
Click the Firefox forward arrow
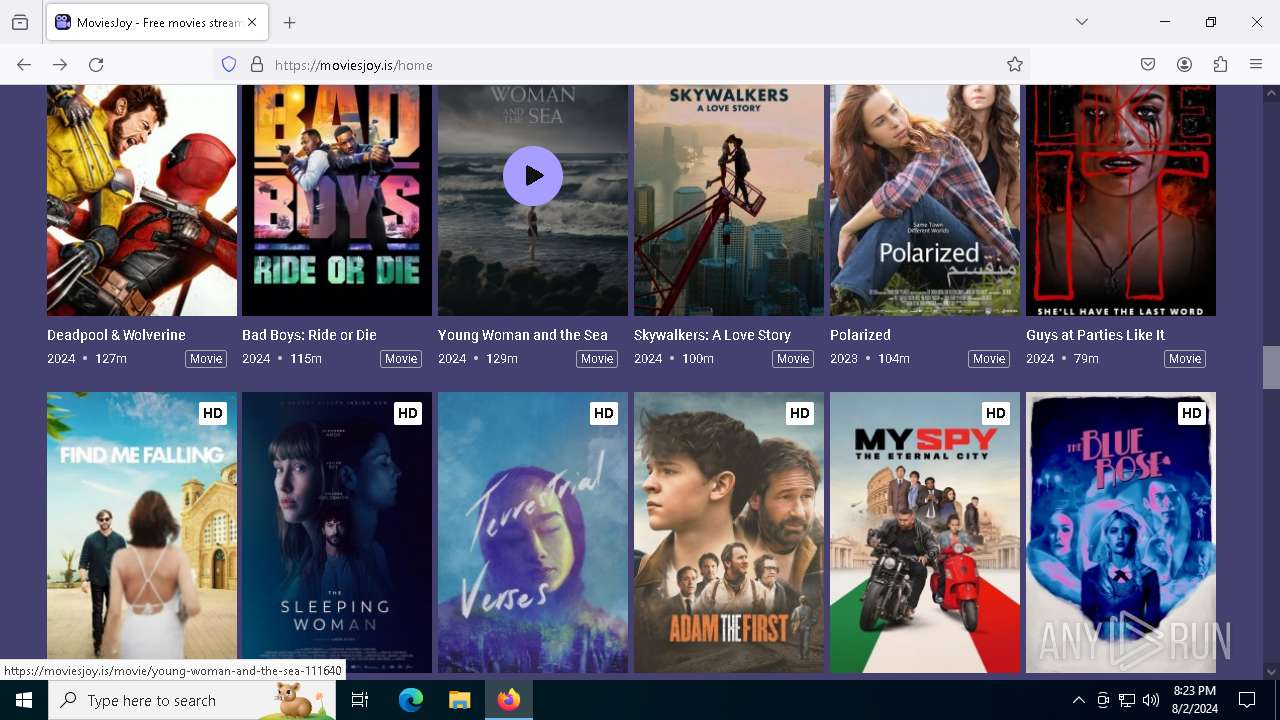pos(60,65)
